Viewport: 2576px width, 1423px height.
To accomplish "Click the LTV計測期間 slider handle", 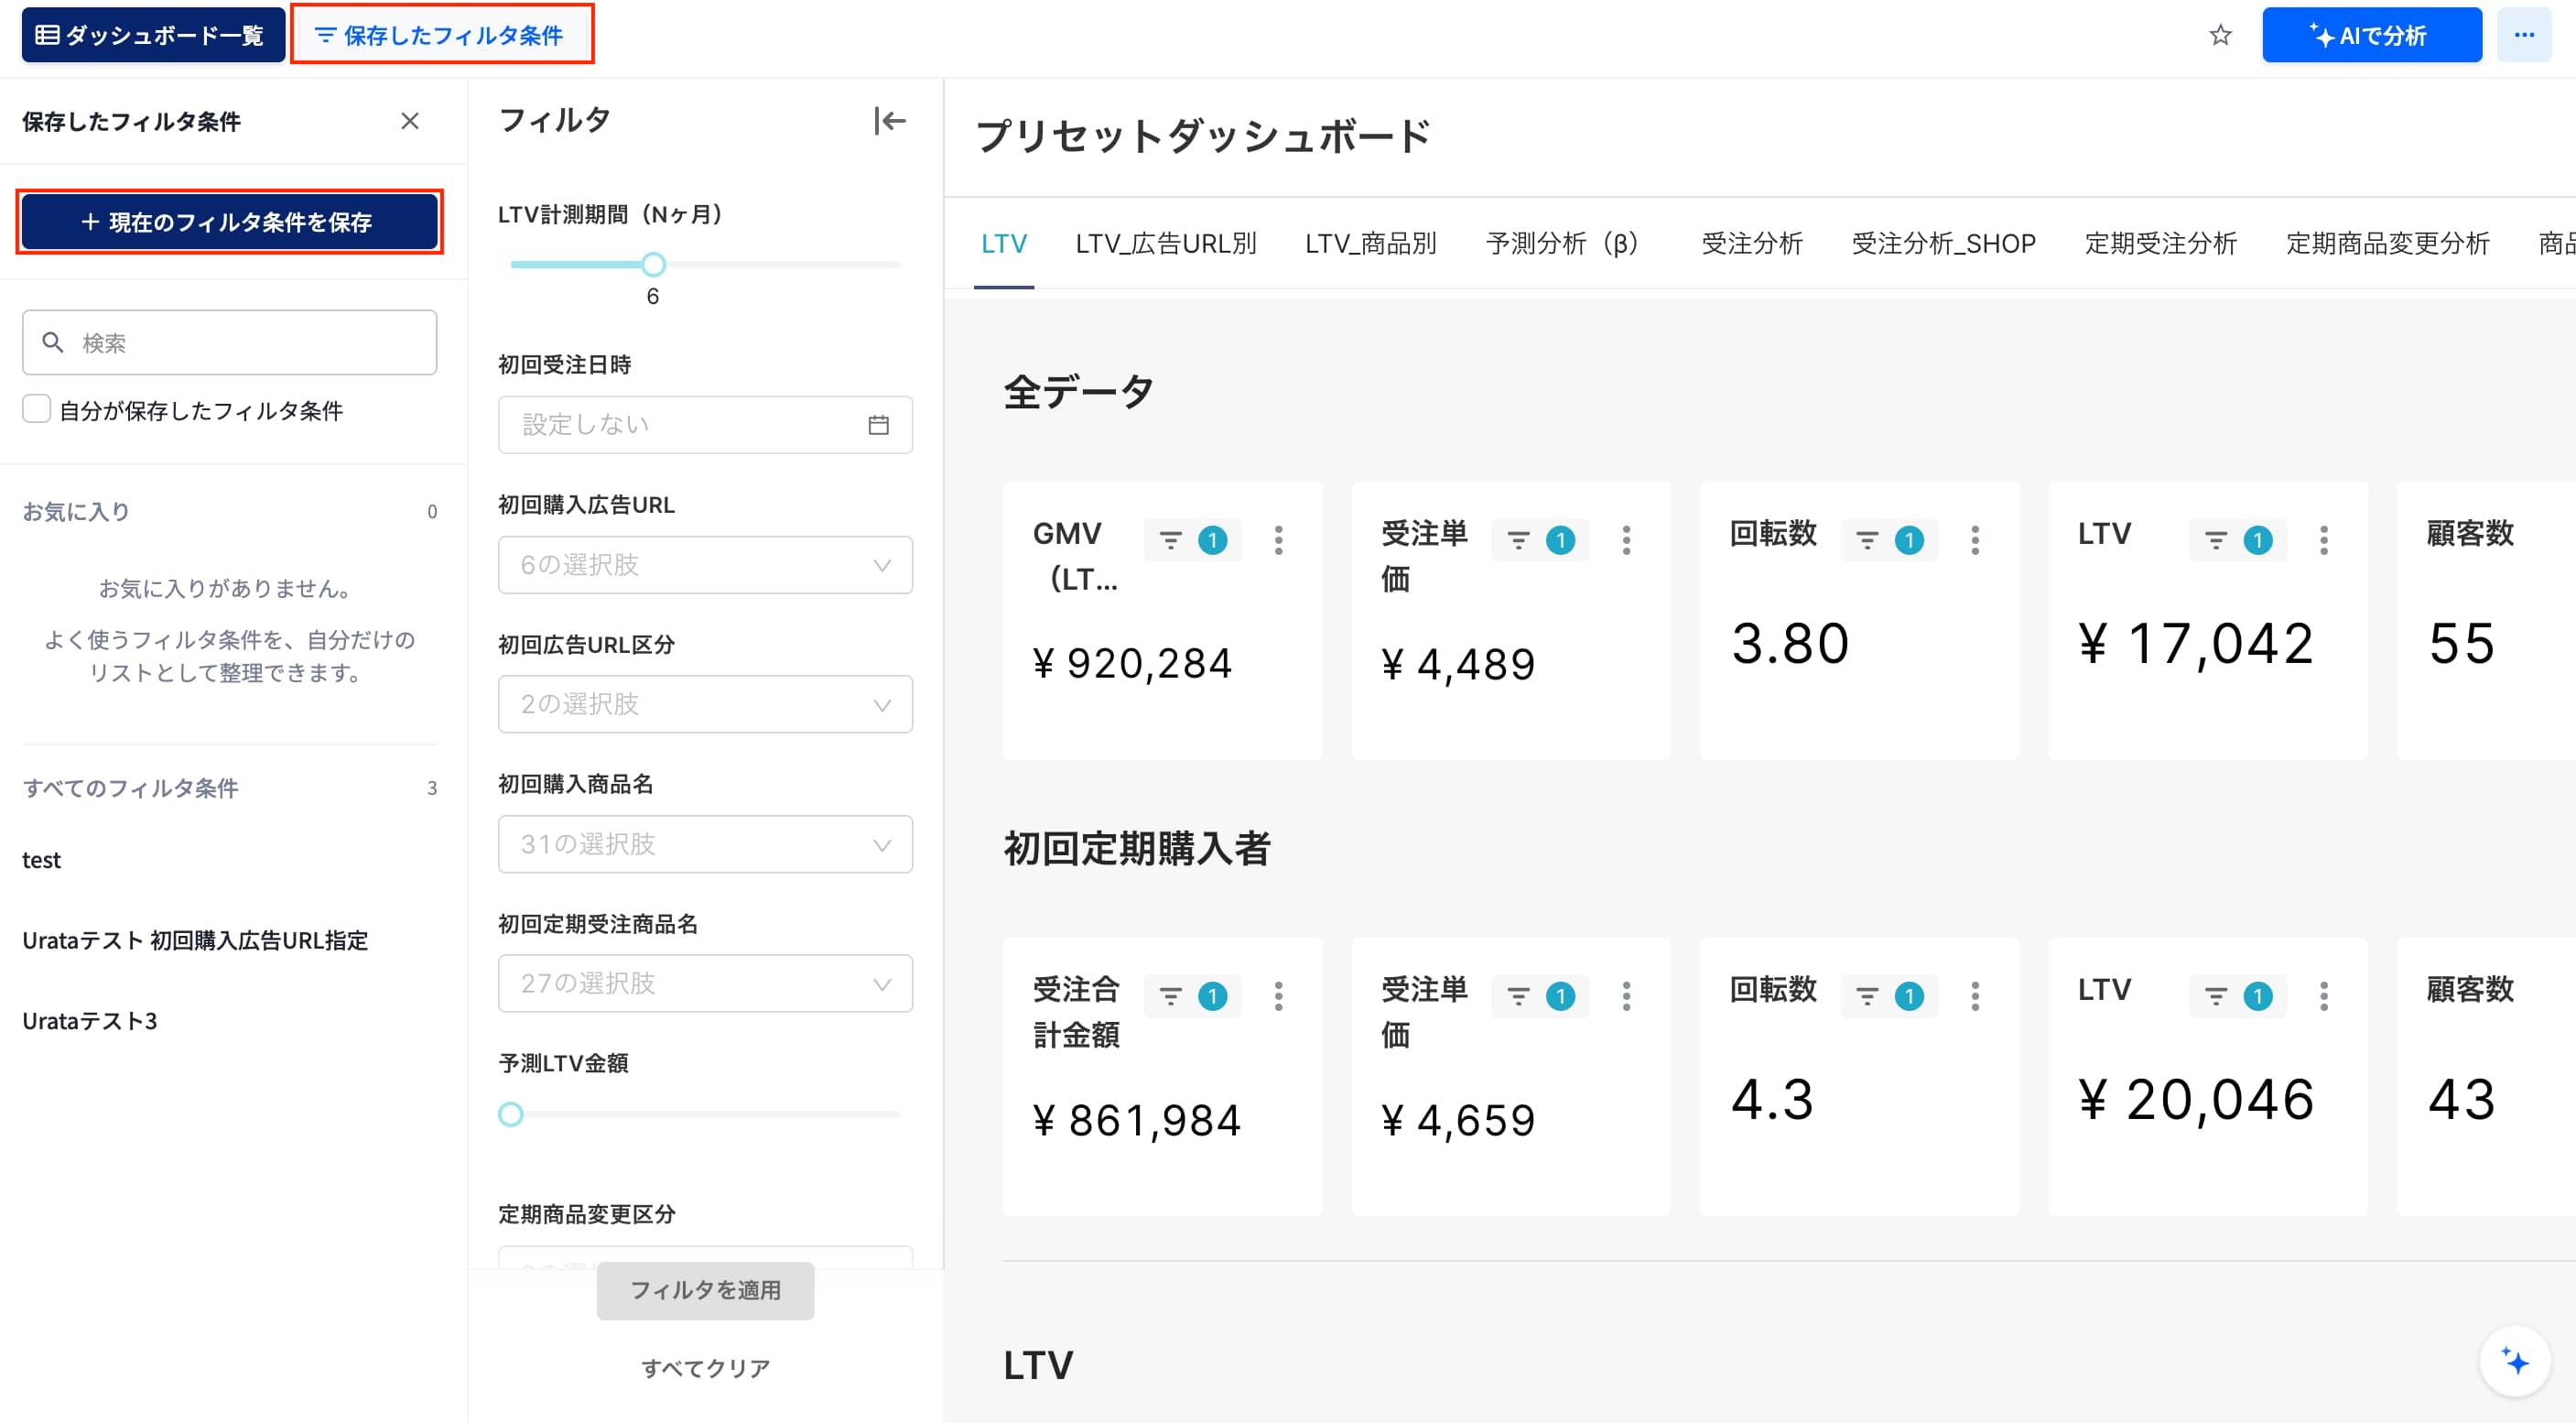I will [653, 265].
